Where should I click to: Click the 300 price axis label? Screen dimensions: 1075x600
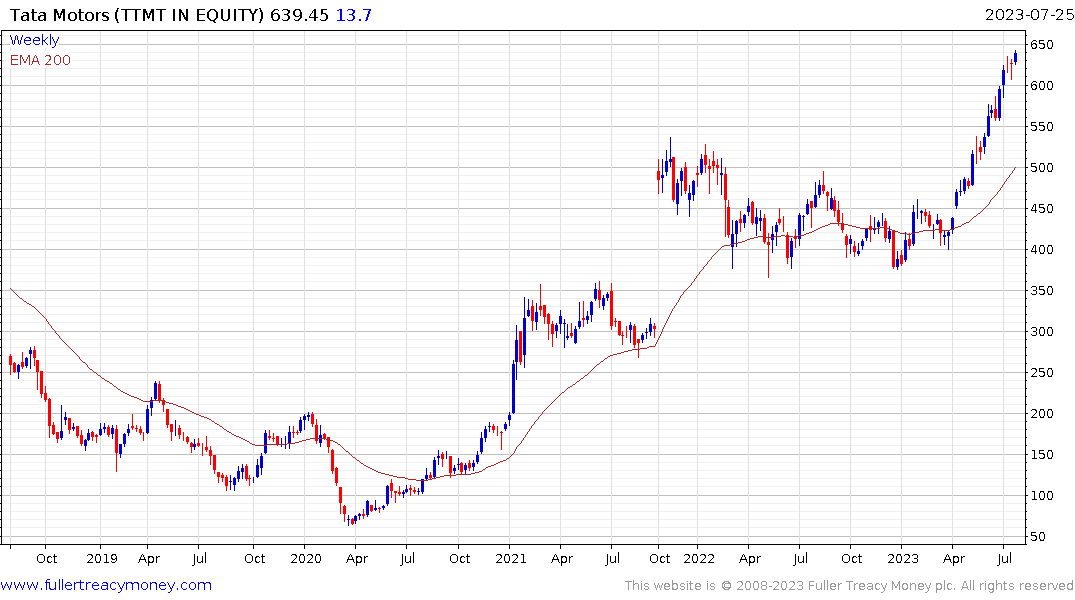(1041, 331)
